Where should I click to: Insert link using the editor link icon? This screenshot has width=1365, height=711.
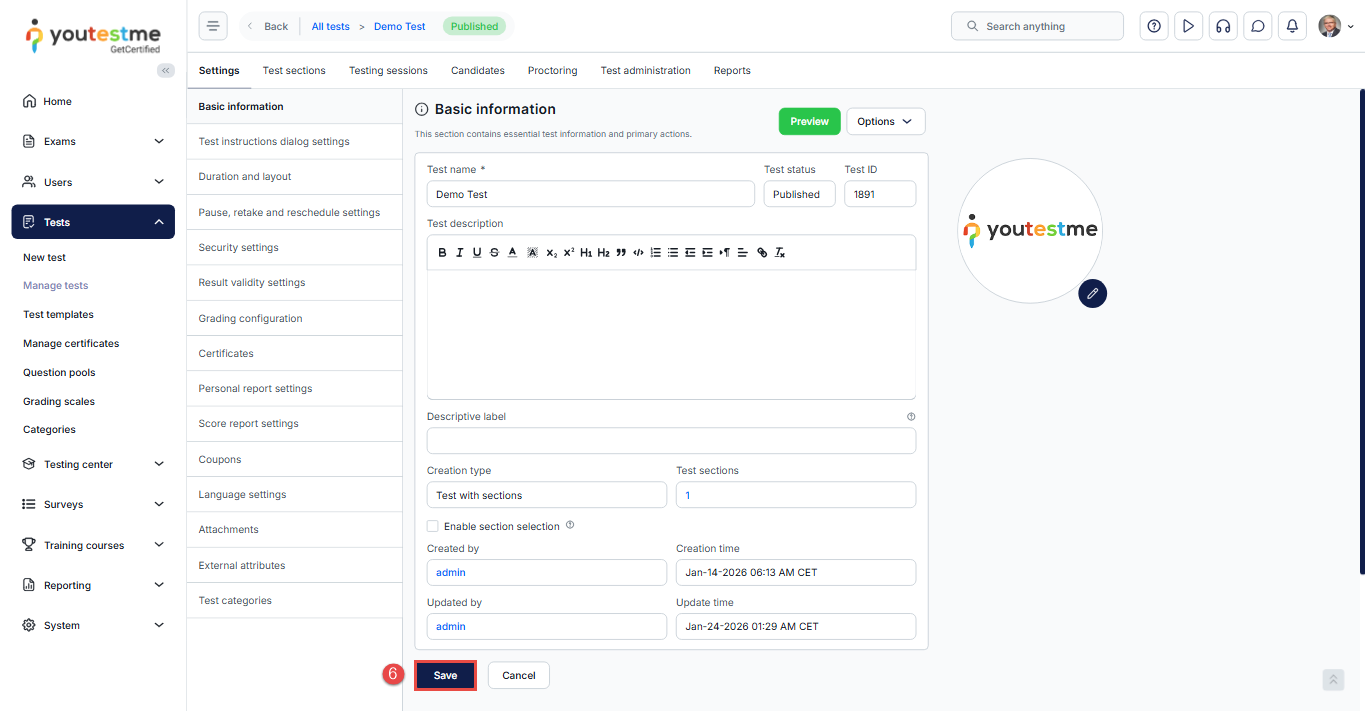click(762, 253)
